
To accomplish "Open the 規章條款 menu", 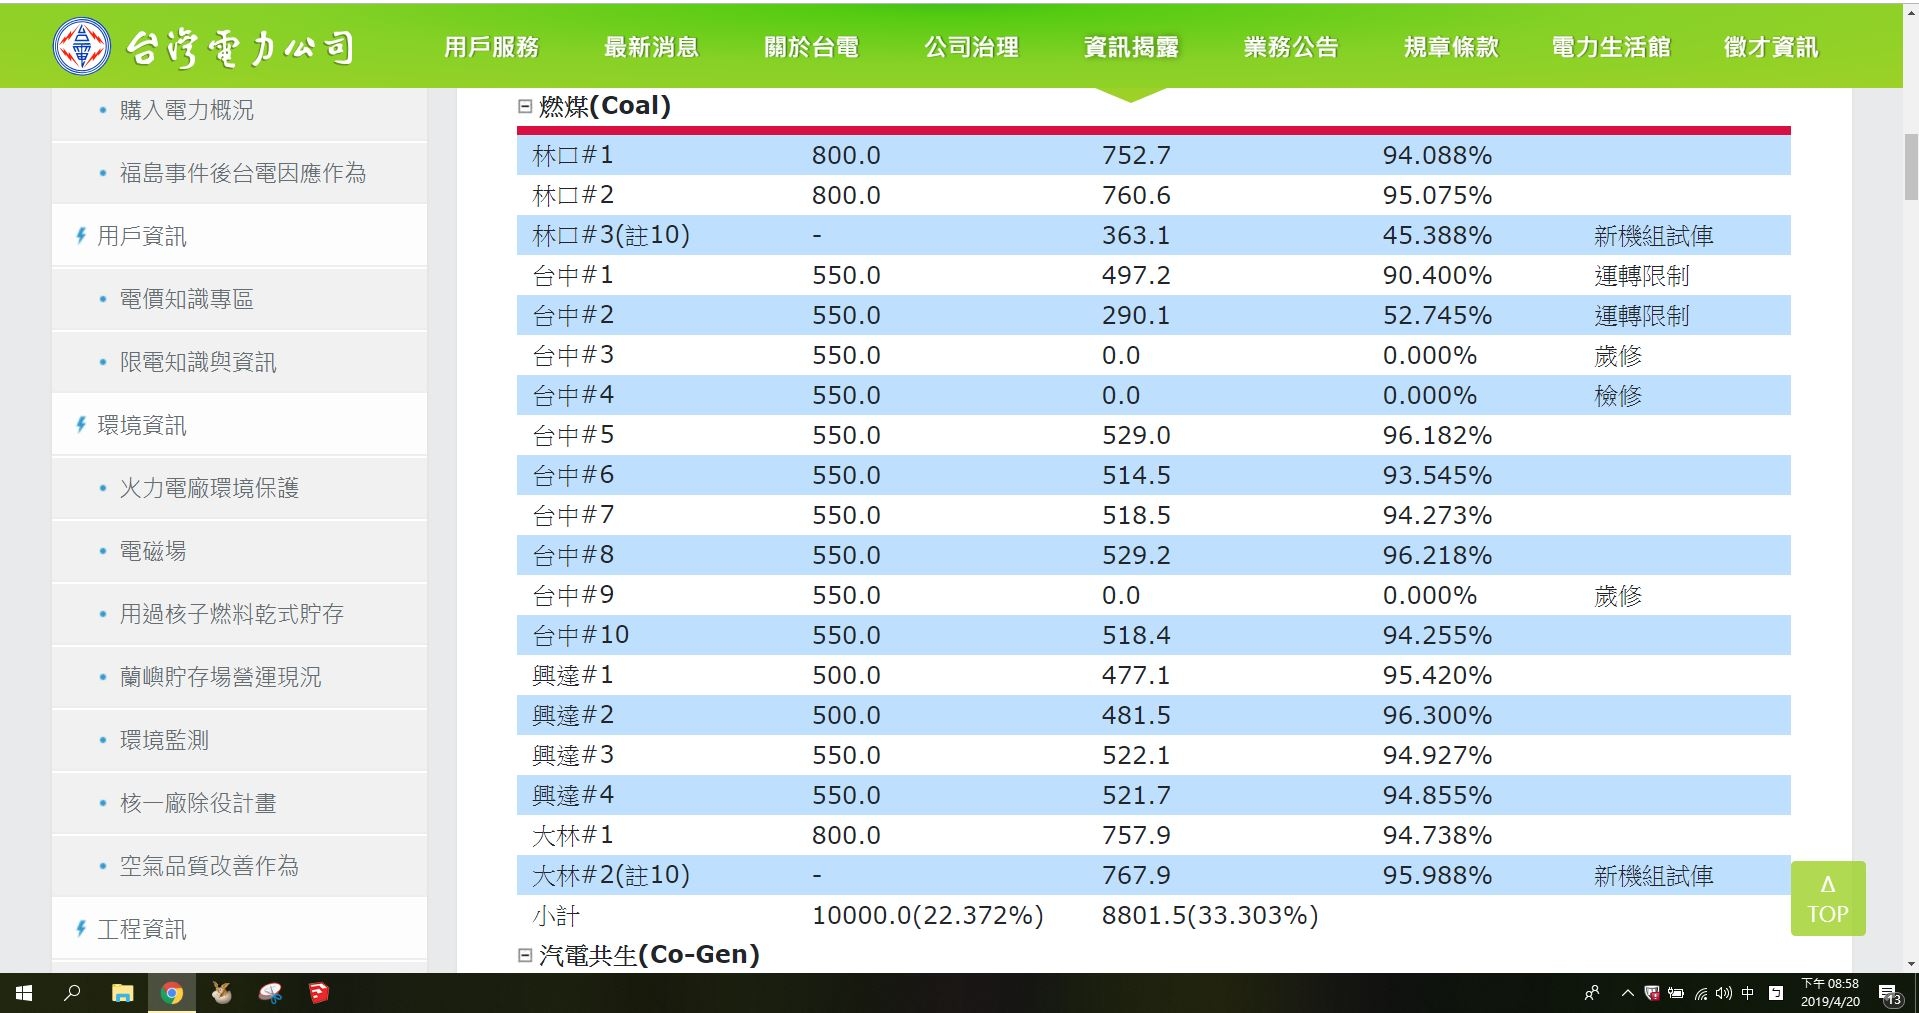I will click(1451, 47).
